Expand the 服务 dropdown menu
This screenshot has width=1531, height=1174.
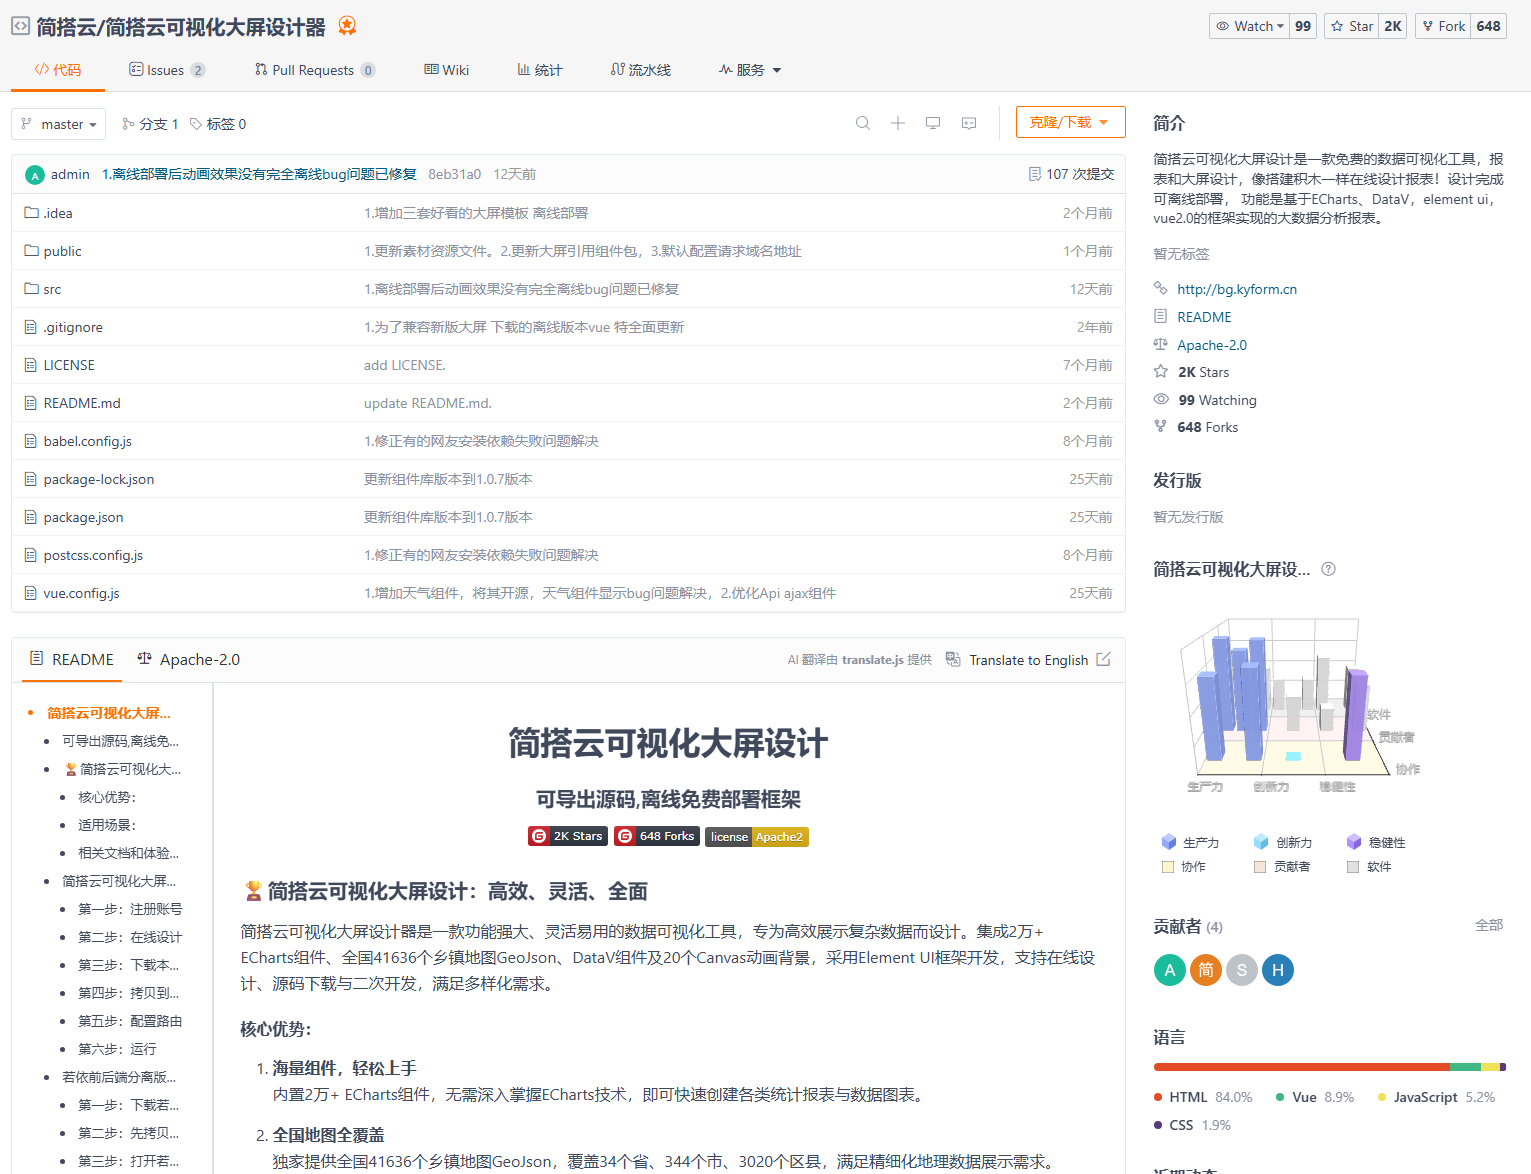(750, 70)
